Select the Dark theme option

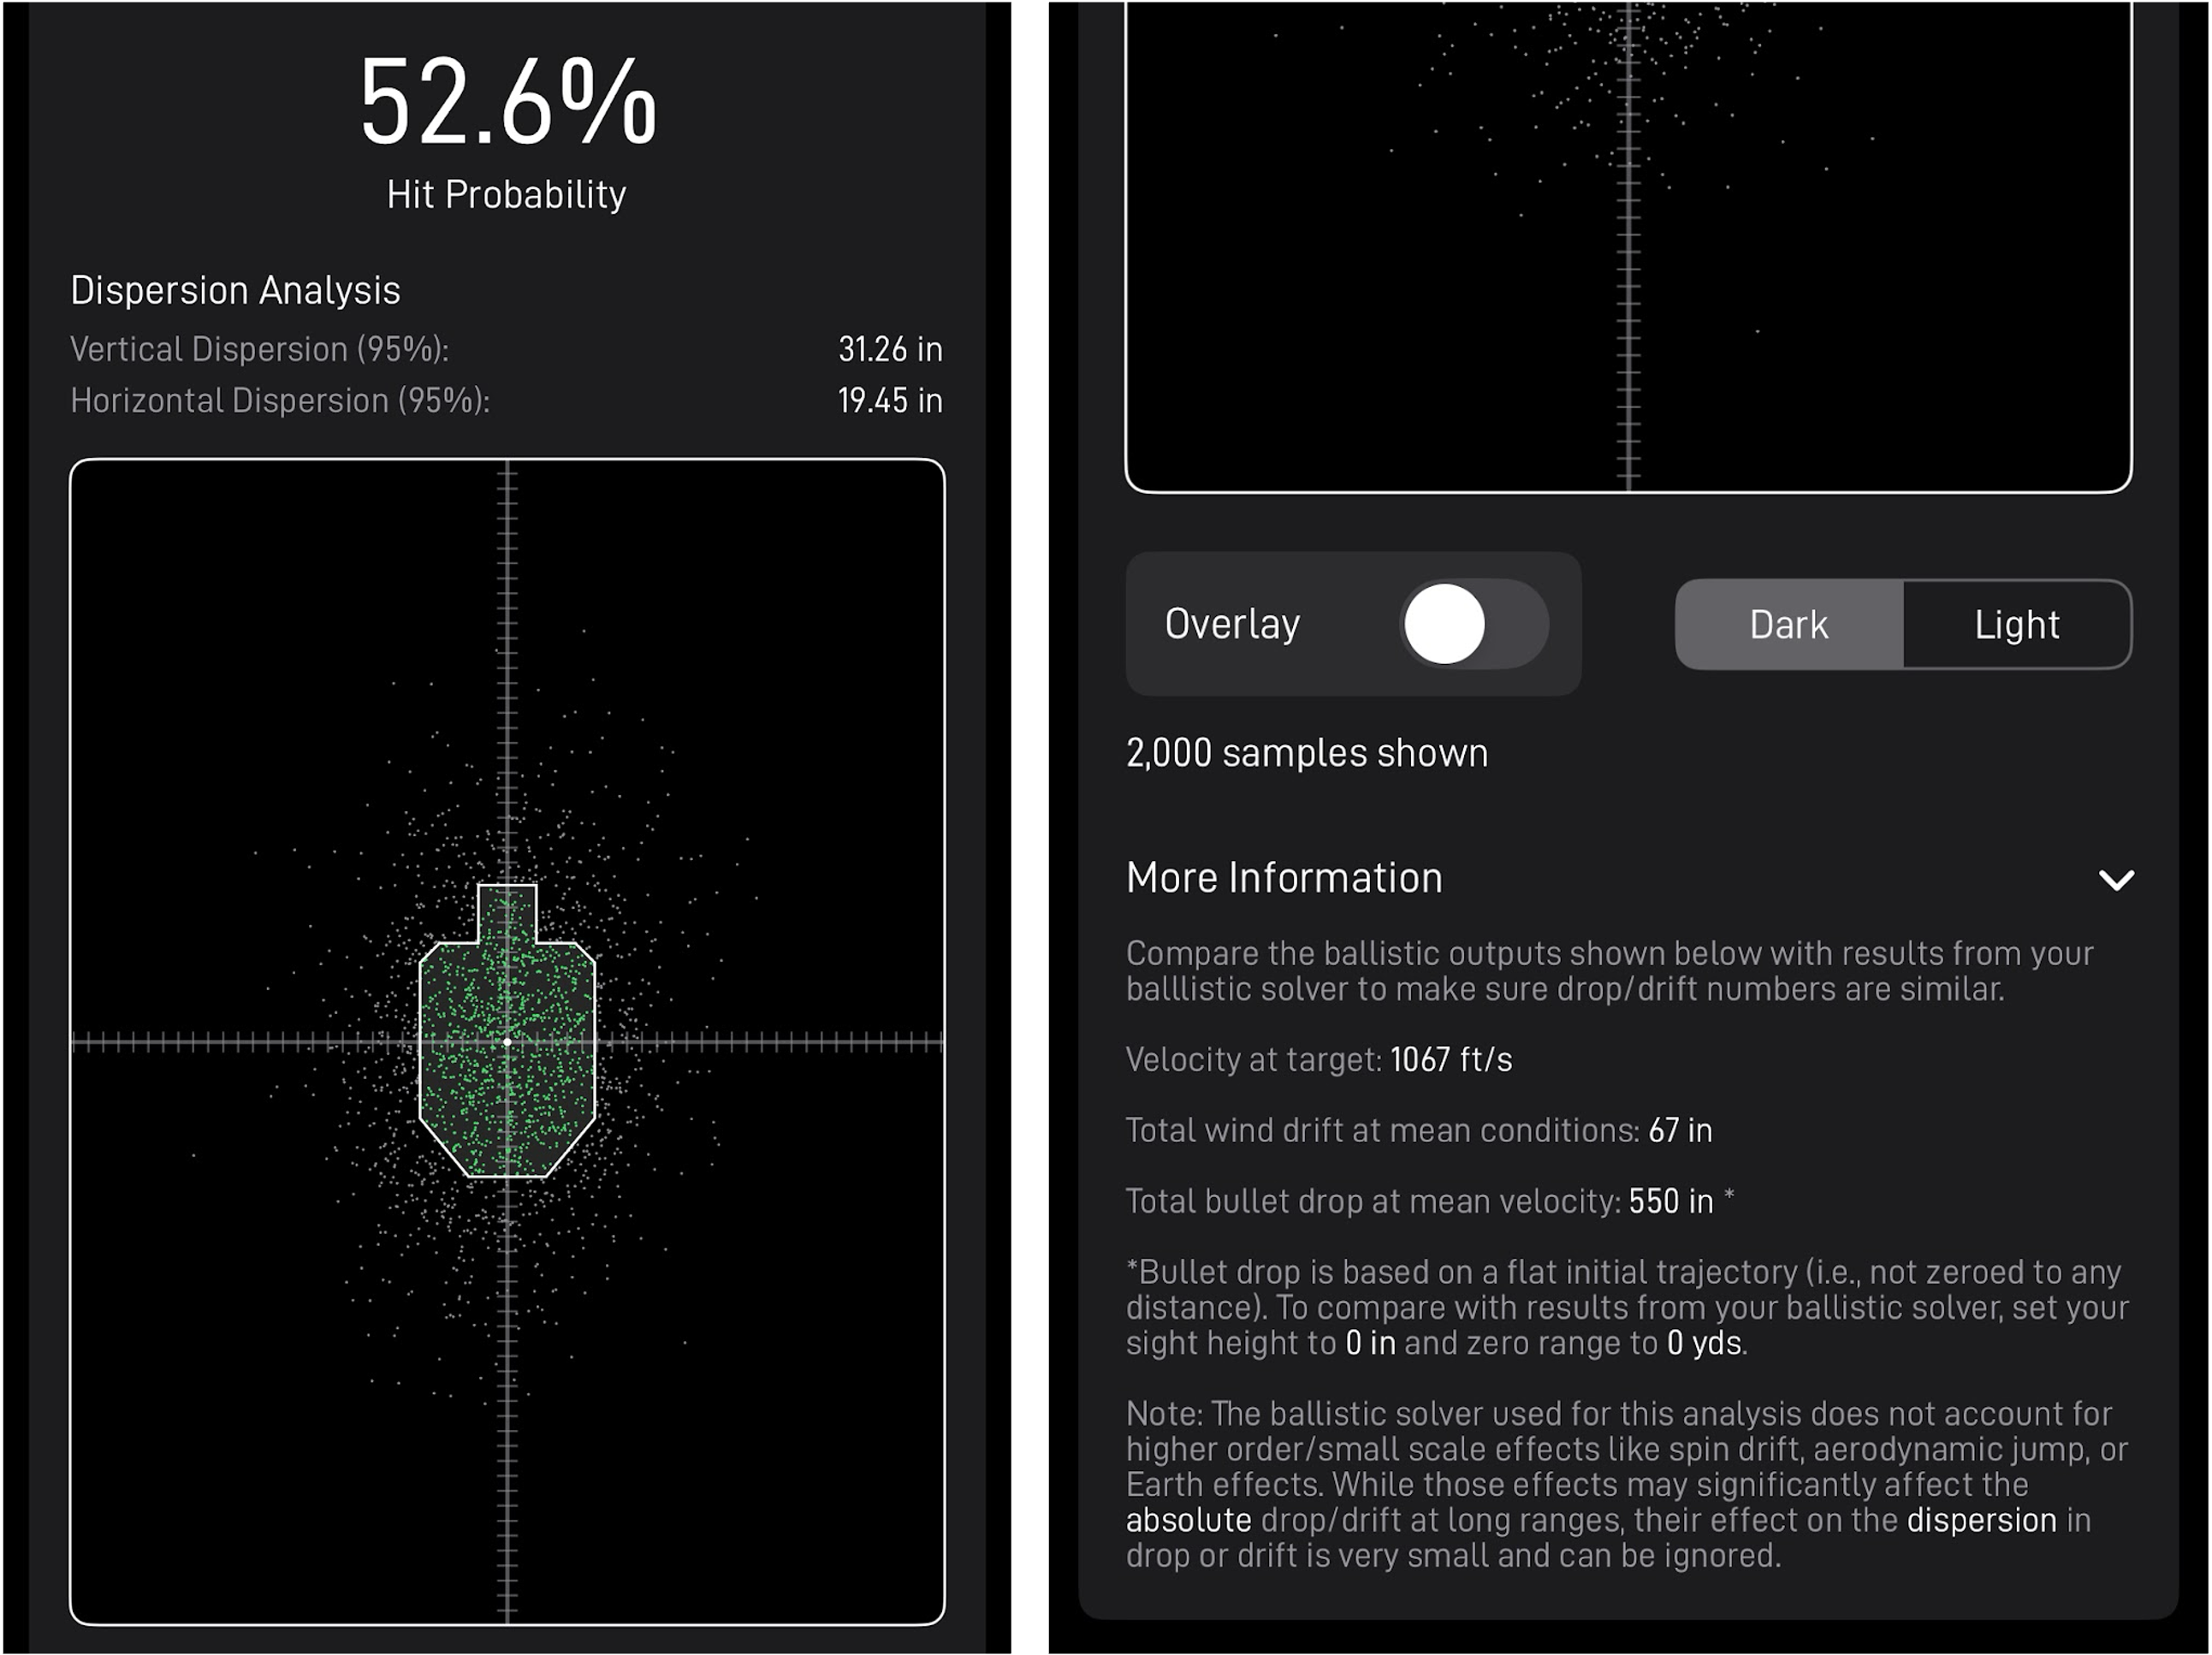[x=1789, y=623]
